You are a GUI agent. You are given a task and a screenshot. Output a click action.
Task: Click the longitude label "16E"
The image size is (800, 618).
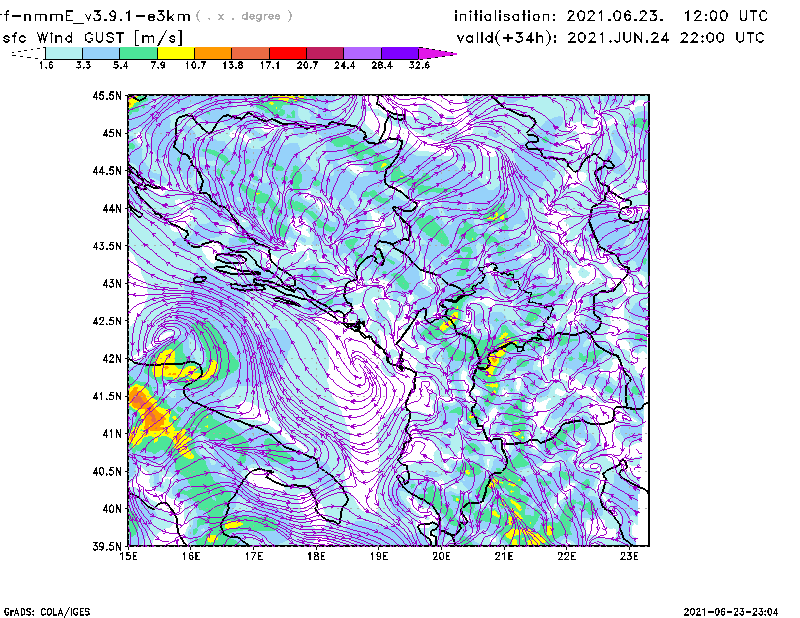tap(191, 556)
